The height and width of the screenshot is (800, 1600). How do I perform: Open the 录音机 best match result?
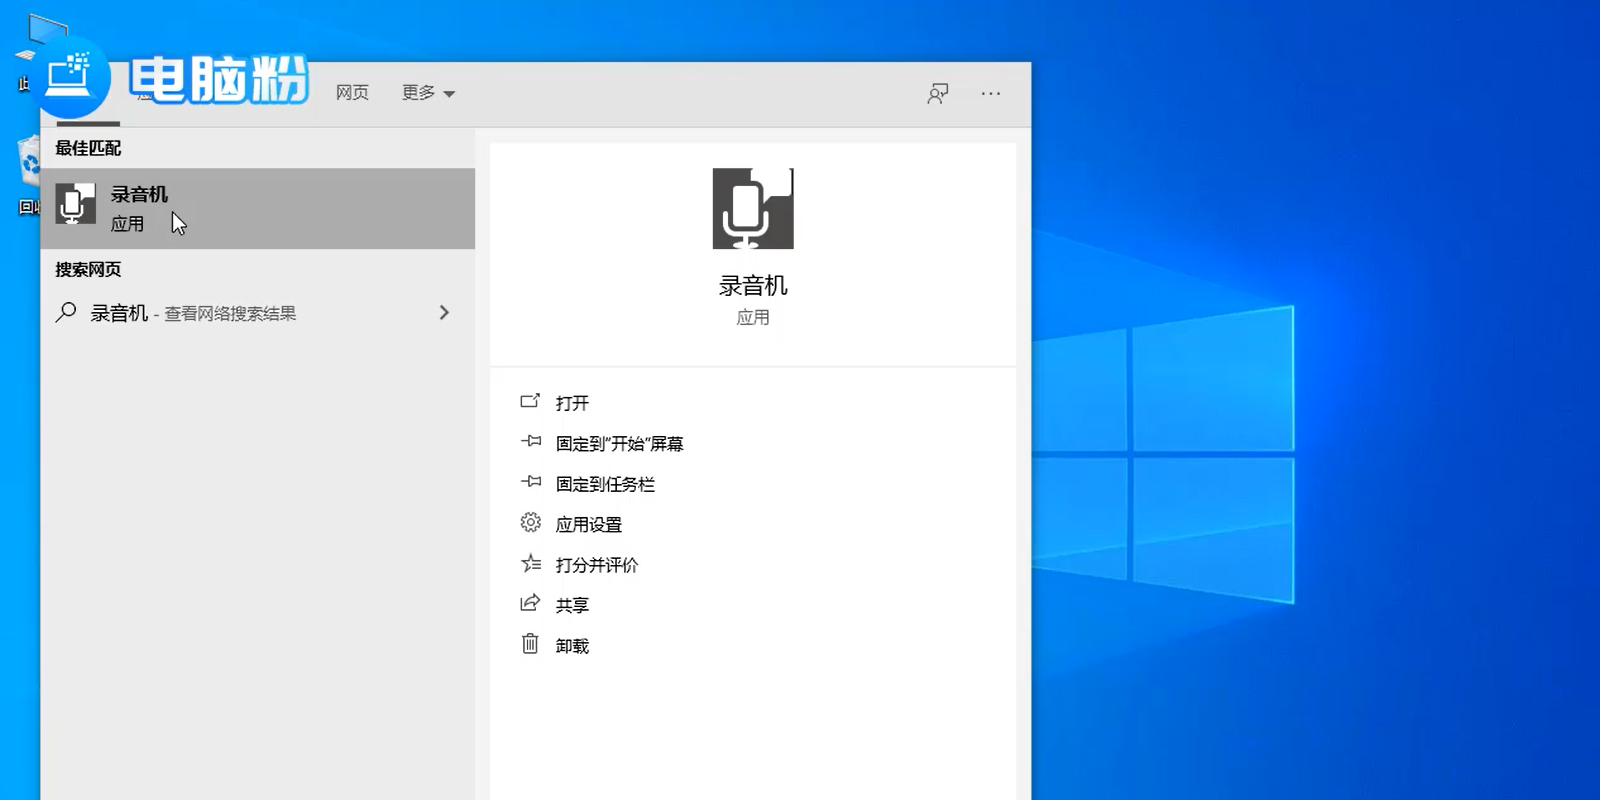pos(257,208)
